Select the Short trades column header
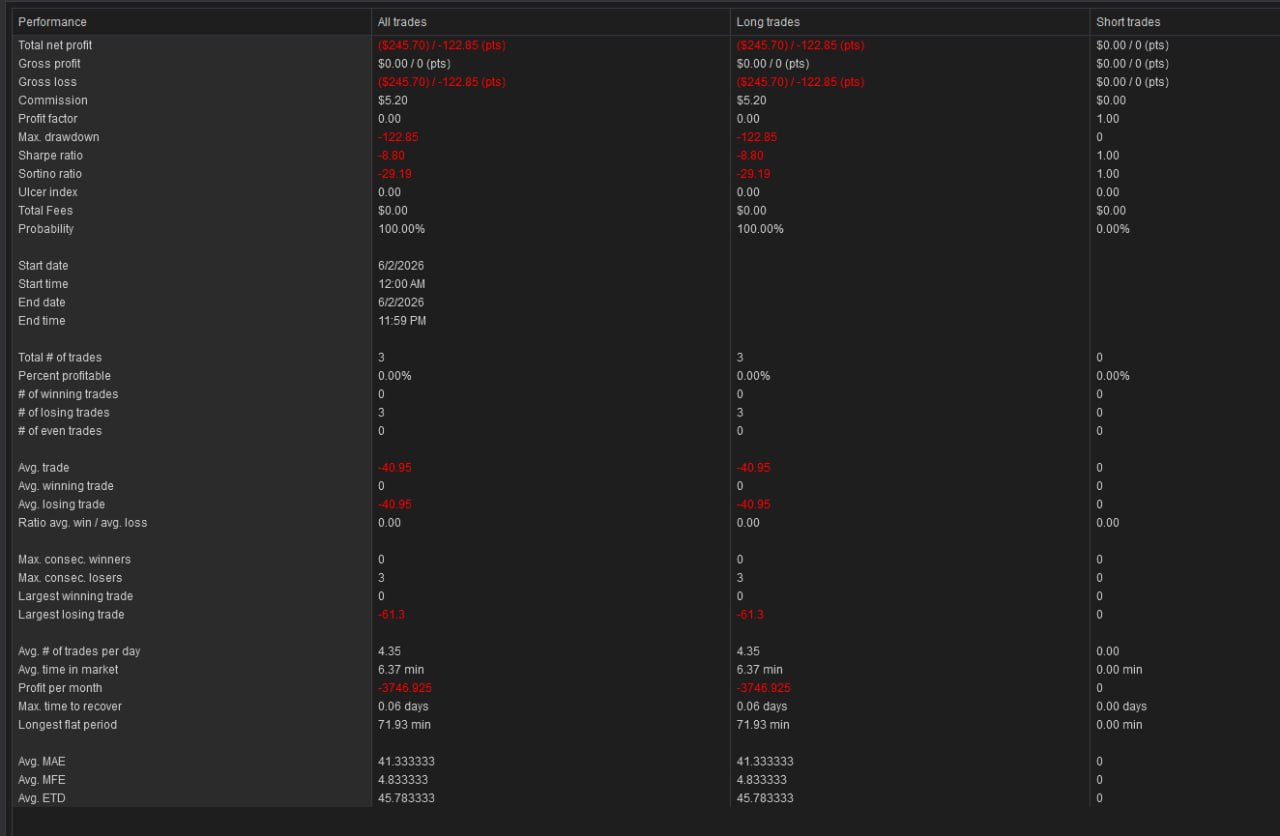1280x836 pixels. click(1185, 22)
